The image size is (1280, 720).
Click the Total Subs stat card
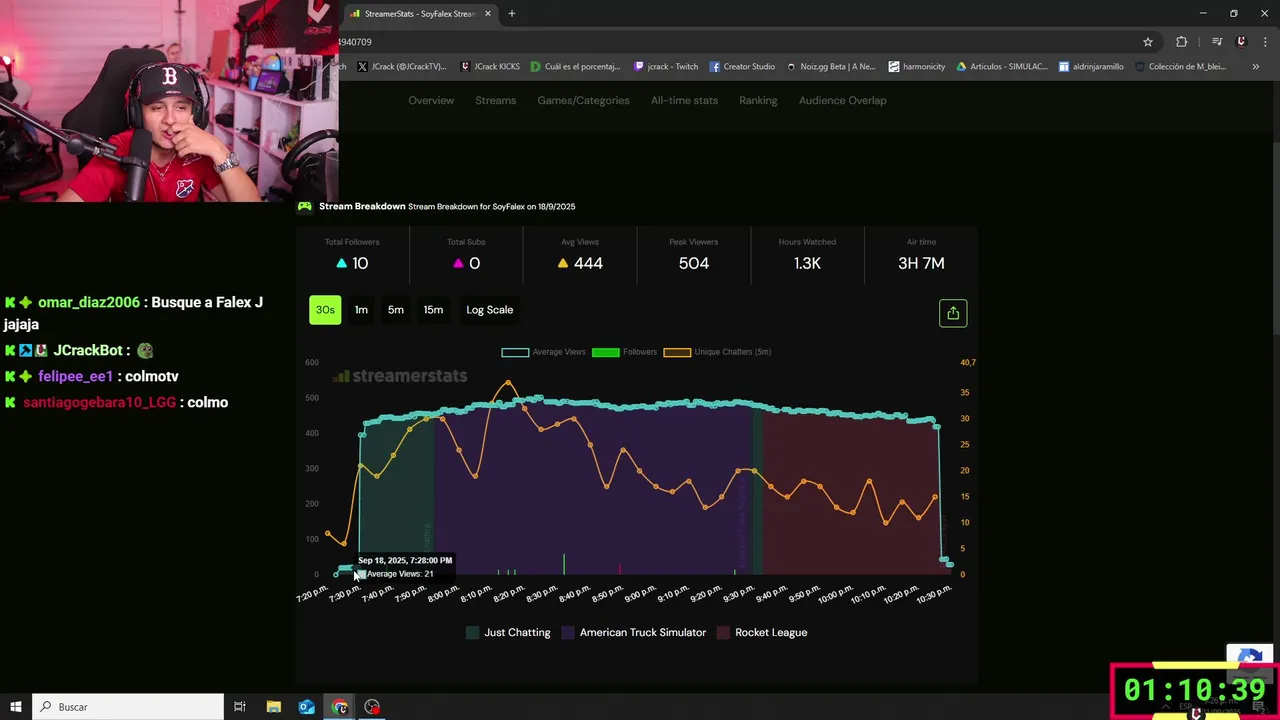tap(466, 255)
